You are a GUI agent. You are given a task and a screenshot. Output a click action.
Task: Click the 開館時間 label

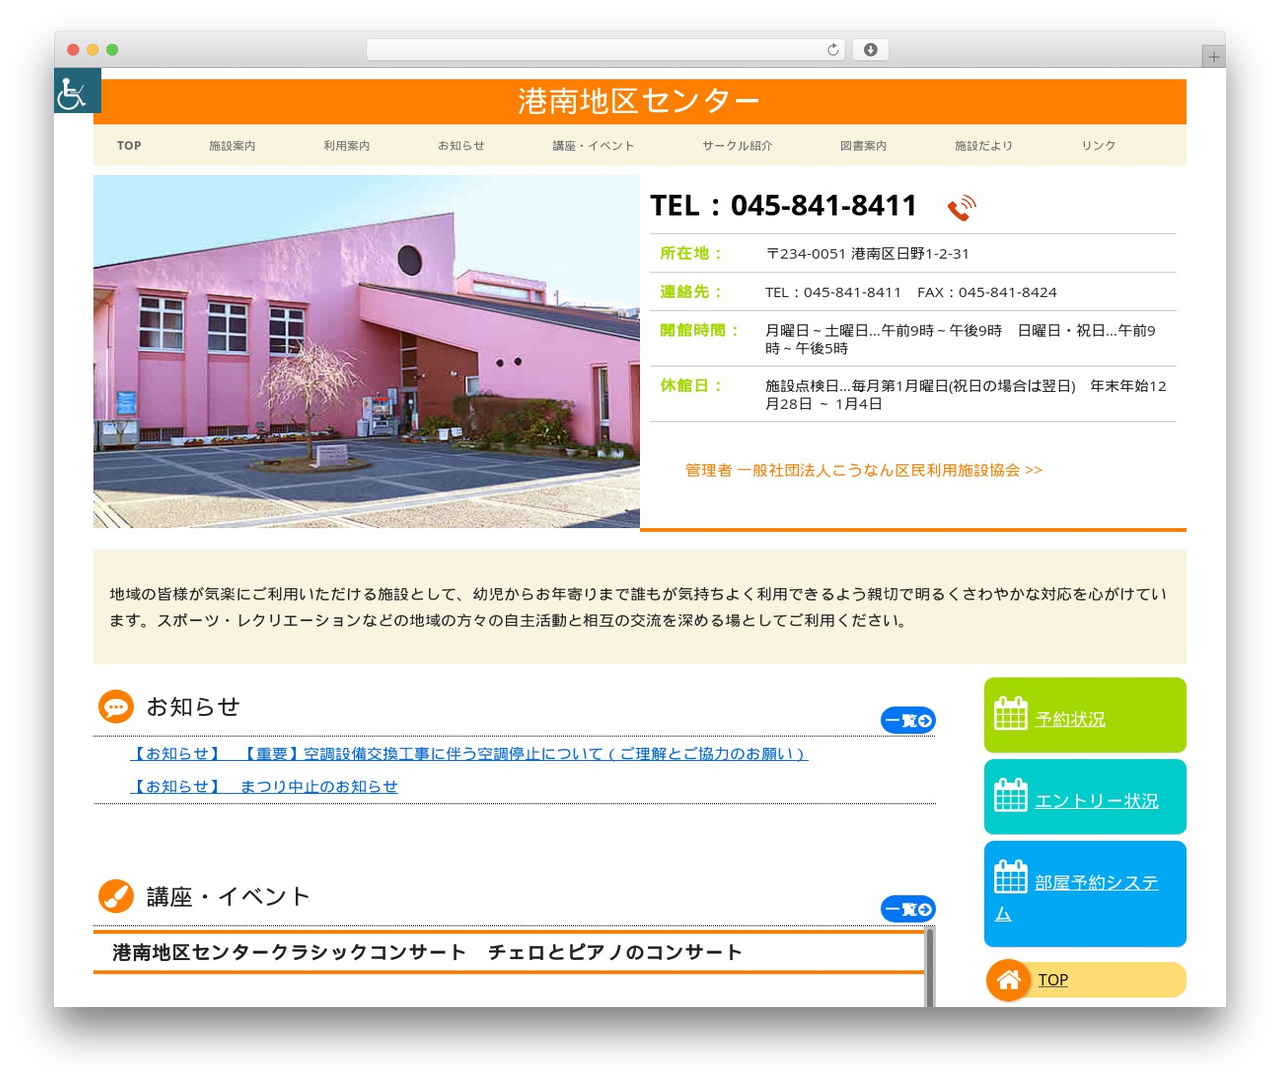699,330
